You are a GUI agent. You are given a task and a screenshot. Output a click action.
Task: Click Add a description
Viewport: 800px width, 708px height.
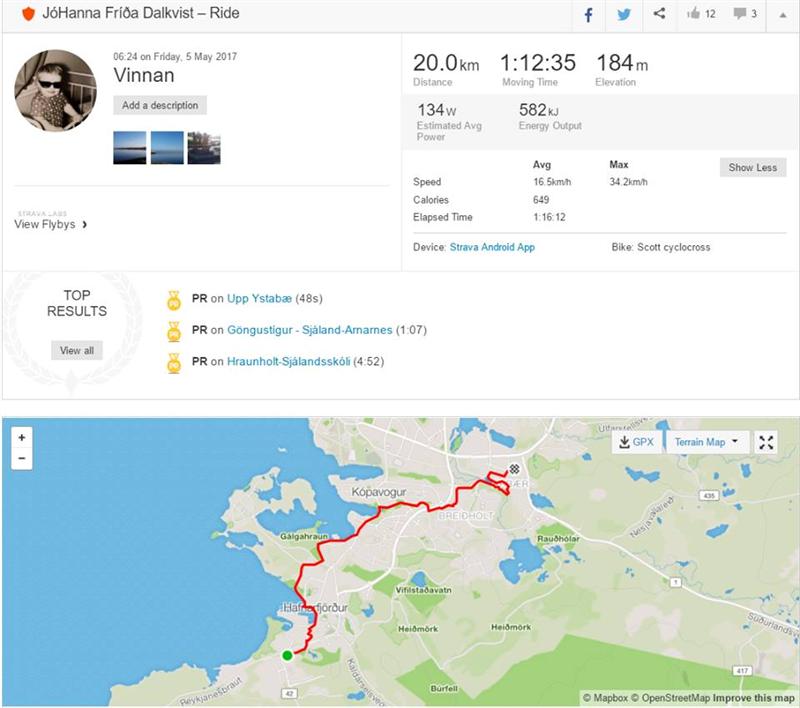tap(160, 105)
